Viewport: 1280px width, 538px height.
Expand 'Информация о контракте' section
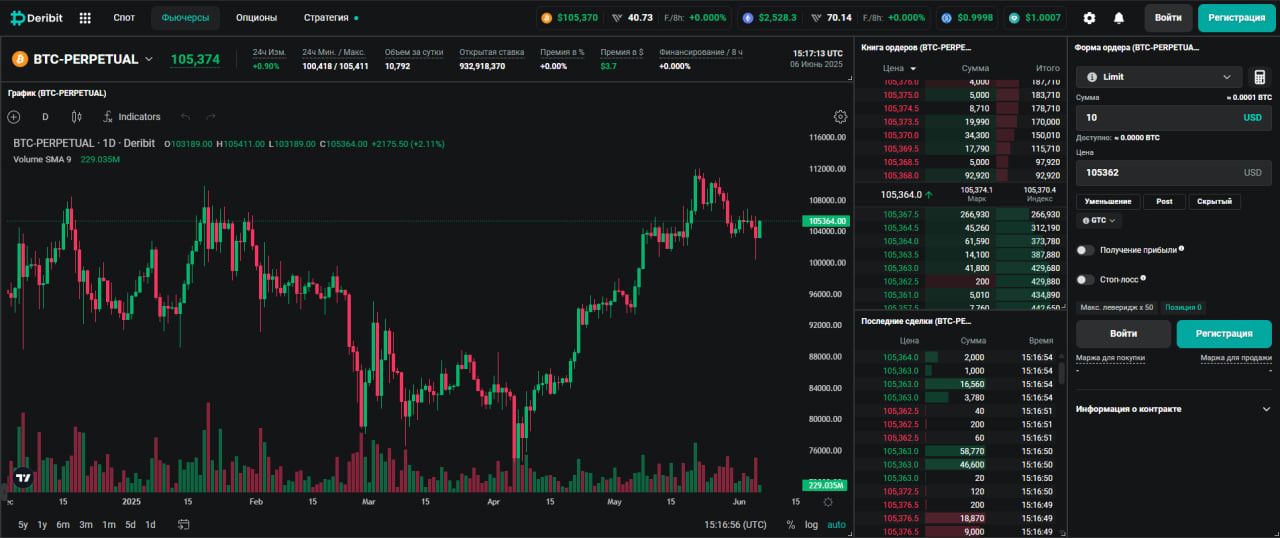point(1173,409)
